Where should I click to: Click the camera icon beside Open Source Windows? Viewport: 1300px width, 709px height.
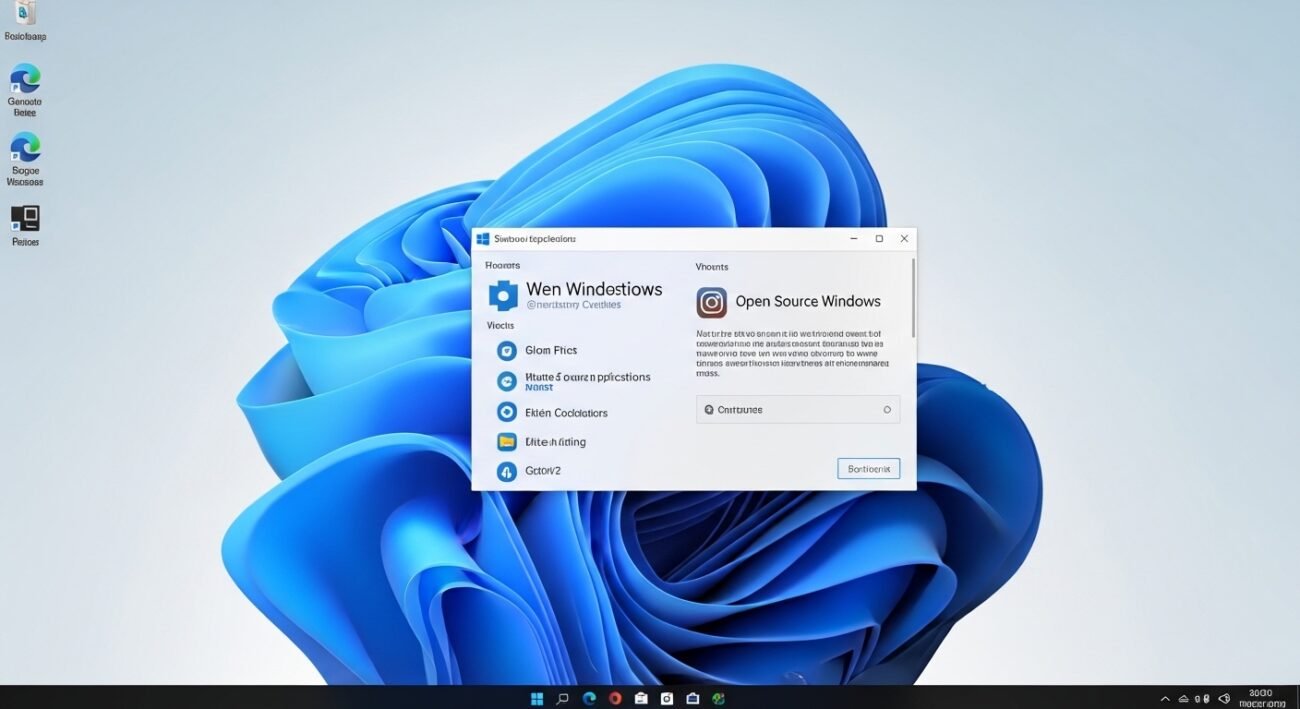point(711,302)
